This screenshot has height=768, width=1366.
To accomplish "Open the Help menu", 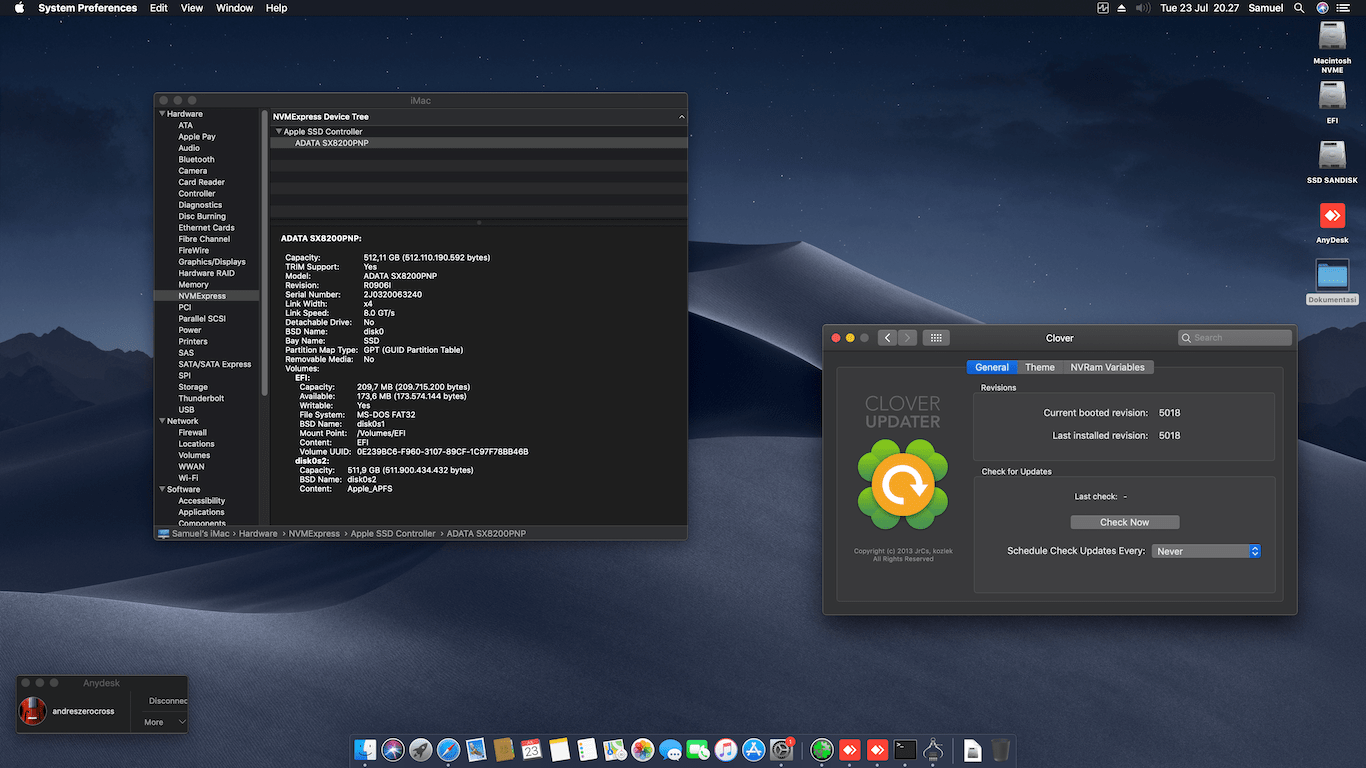I will pos(277,8).
